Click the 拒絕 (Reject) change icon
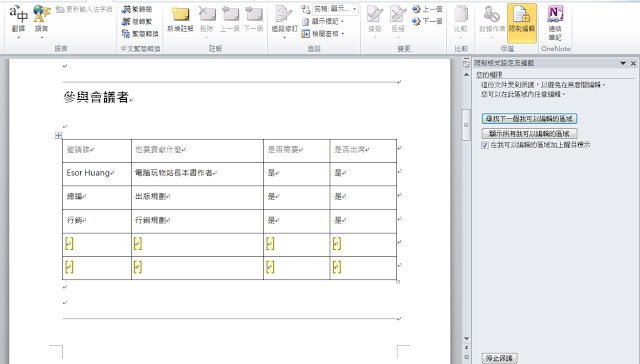The height and width of the screenshot is (364, 640). (398, 14)
